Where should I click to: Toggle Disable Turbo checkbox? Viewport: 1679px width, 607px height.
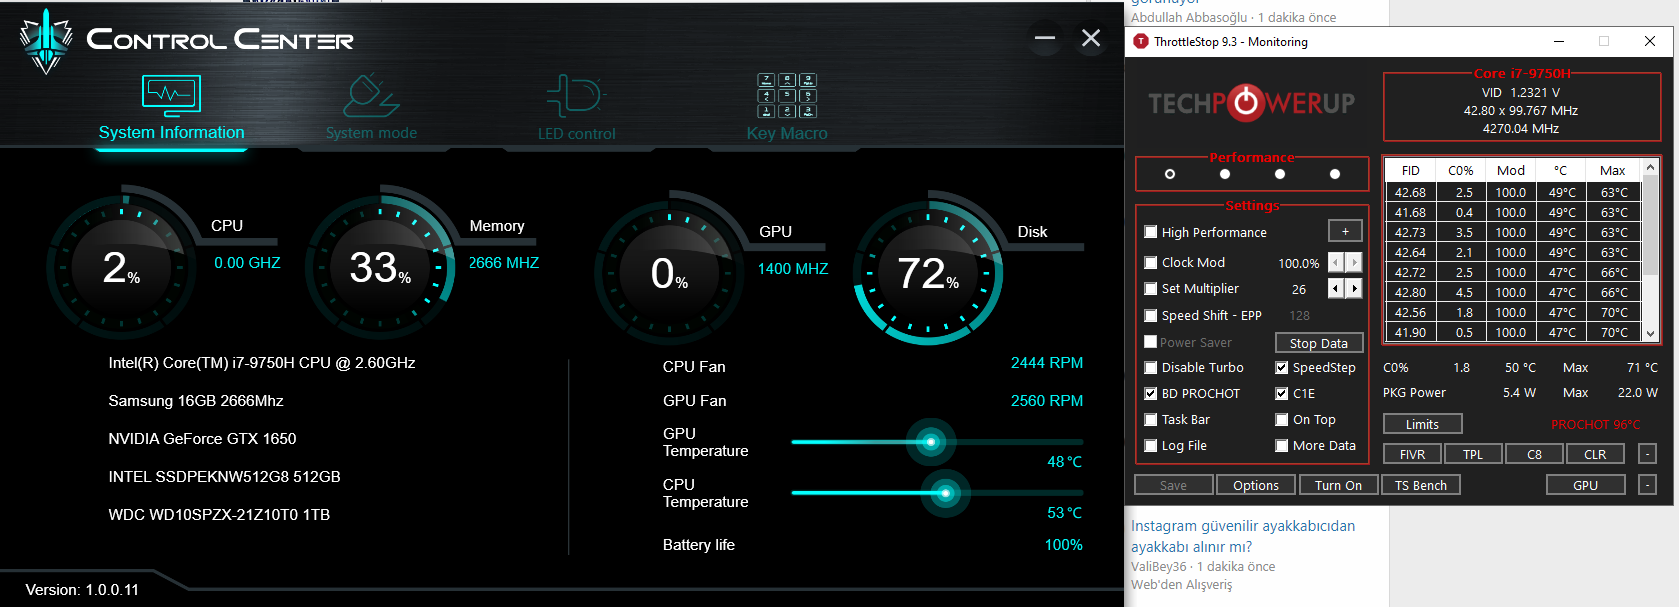tap(1151, 367)
